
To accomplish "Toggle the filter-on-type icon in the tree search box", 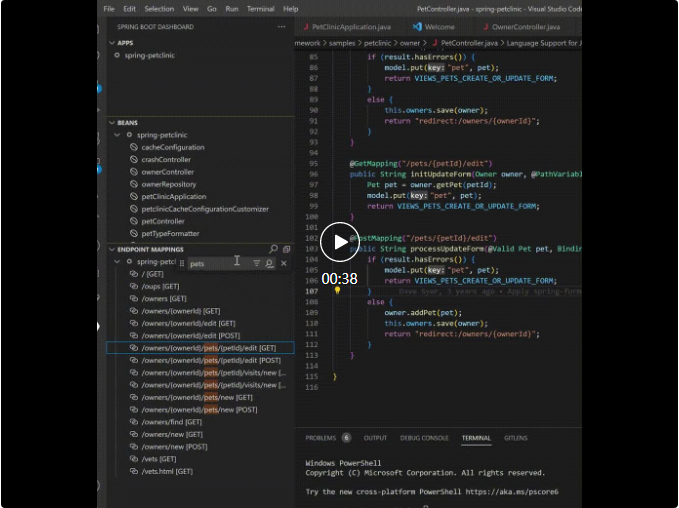I will [256, 263].
